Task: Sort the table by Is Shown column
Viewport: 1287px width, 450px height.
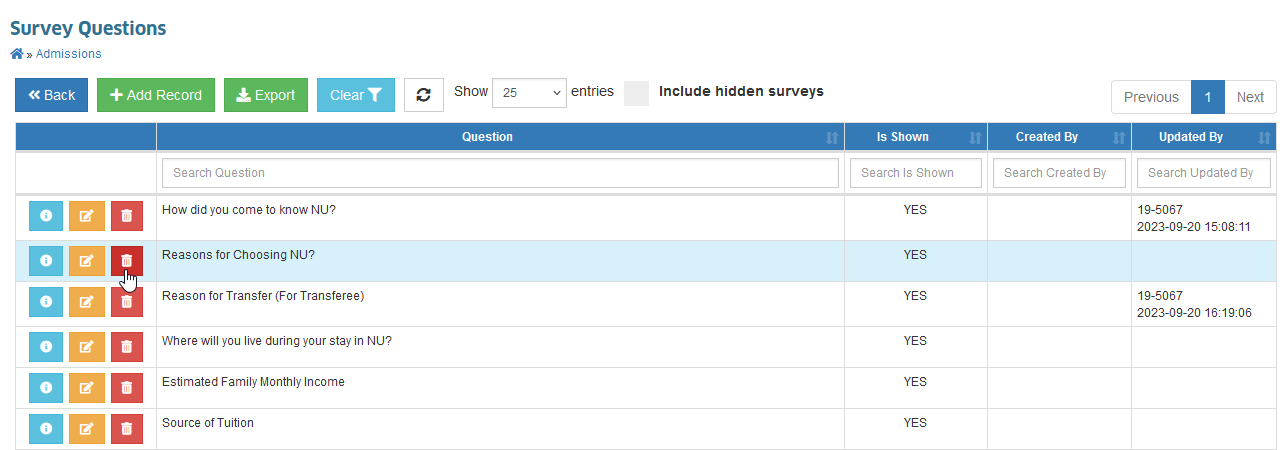Action: (916, 137)
